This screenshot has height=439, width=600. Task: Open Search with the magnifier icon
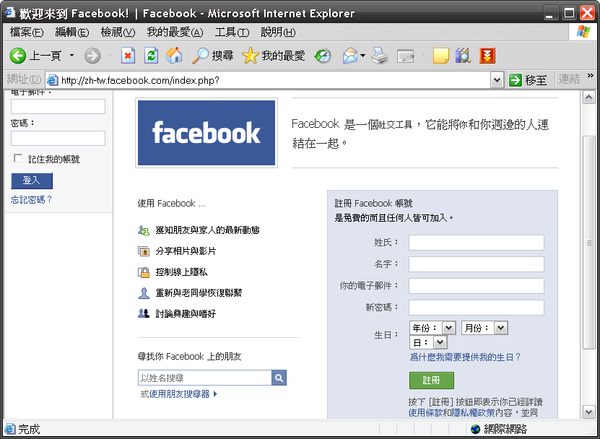(x=200, y=56)
